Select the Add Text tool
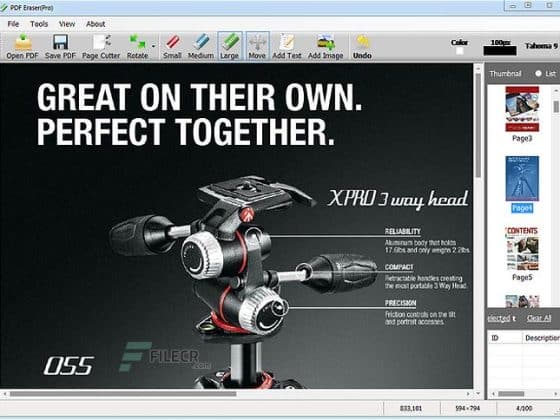This screenshot has height=420, width=560. 287,46
